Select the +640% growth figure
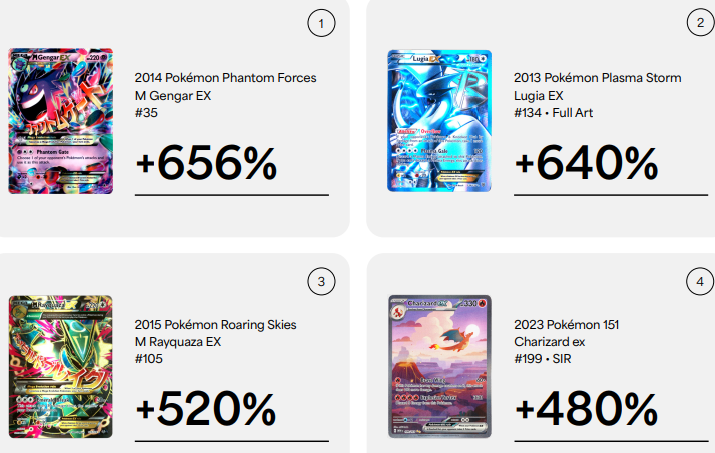715x453 pixels. 586,163
